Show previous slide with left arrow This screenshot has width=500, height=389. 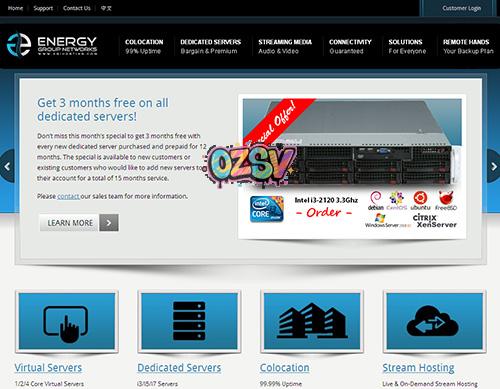point(7,166)
